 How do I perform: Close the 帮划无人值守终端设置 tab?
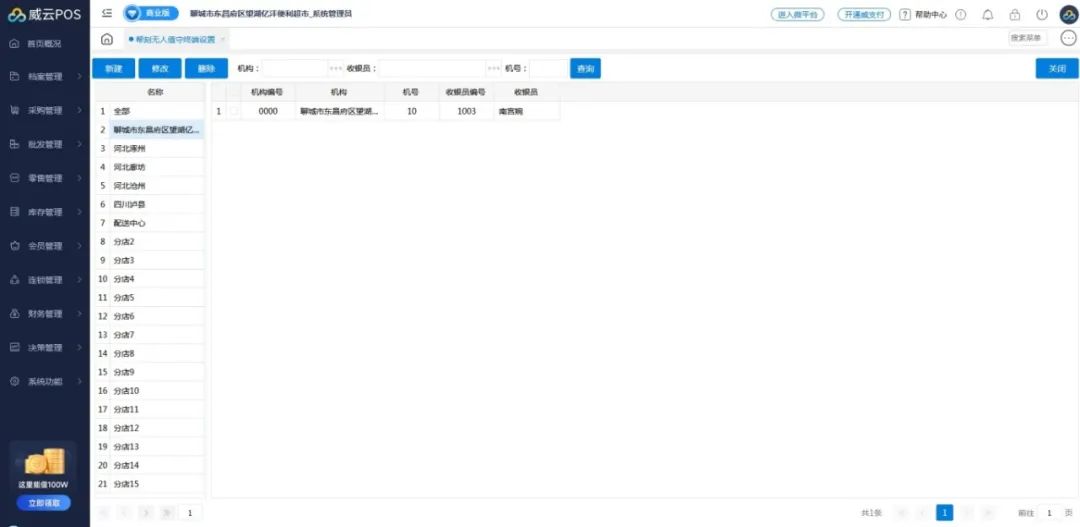tap(222, 39)
